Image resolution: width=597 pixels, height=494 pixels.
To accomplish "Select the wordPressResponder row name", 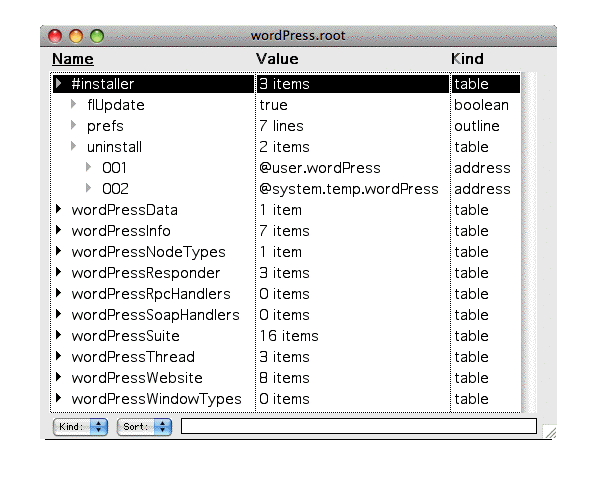I will [146, 273].
